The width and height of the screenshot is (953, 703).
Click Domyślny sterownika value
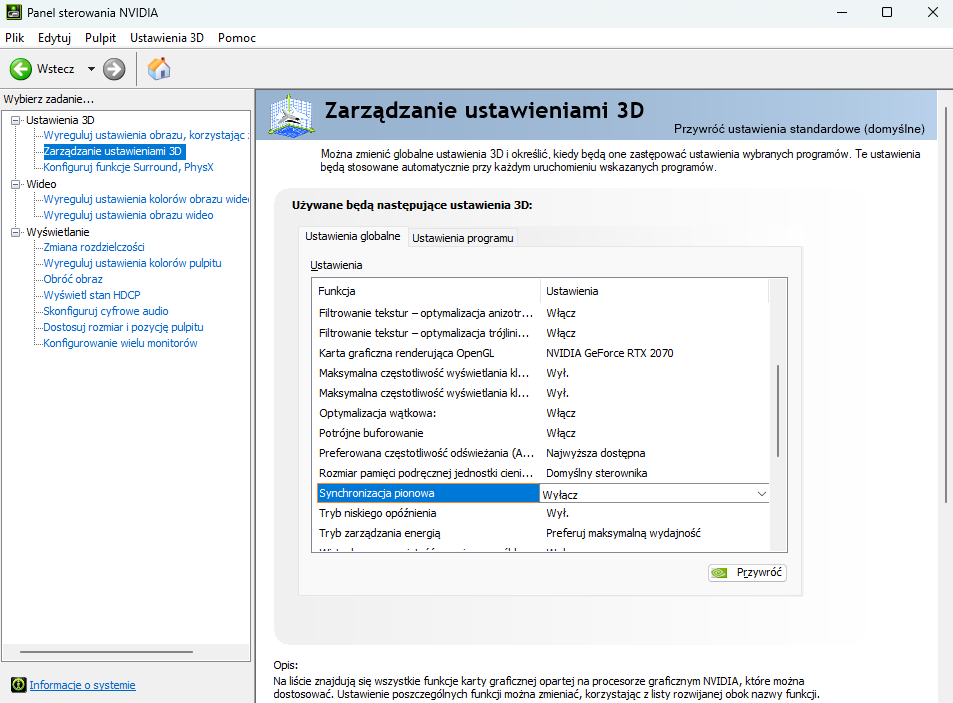pyautogui.click(x=596, y=473)
